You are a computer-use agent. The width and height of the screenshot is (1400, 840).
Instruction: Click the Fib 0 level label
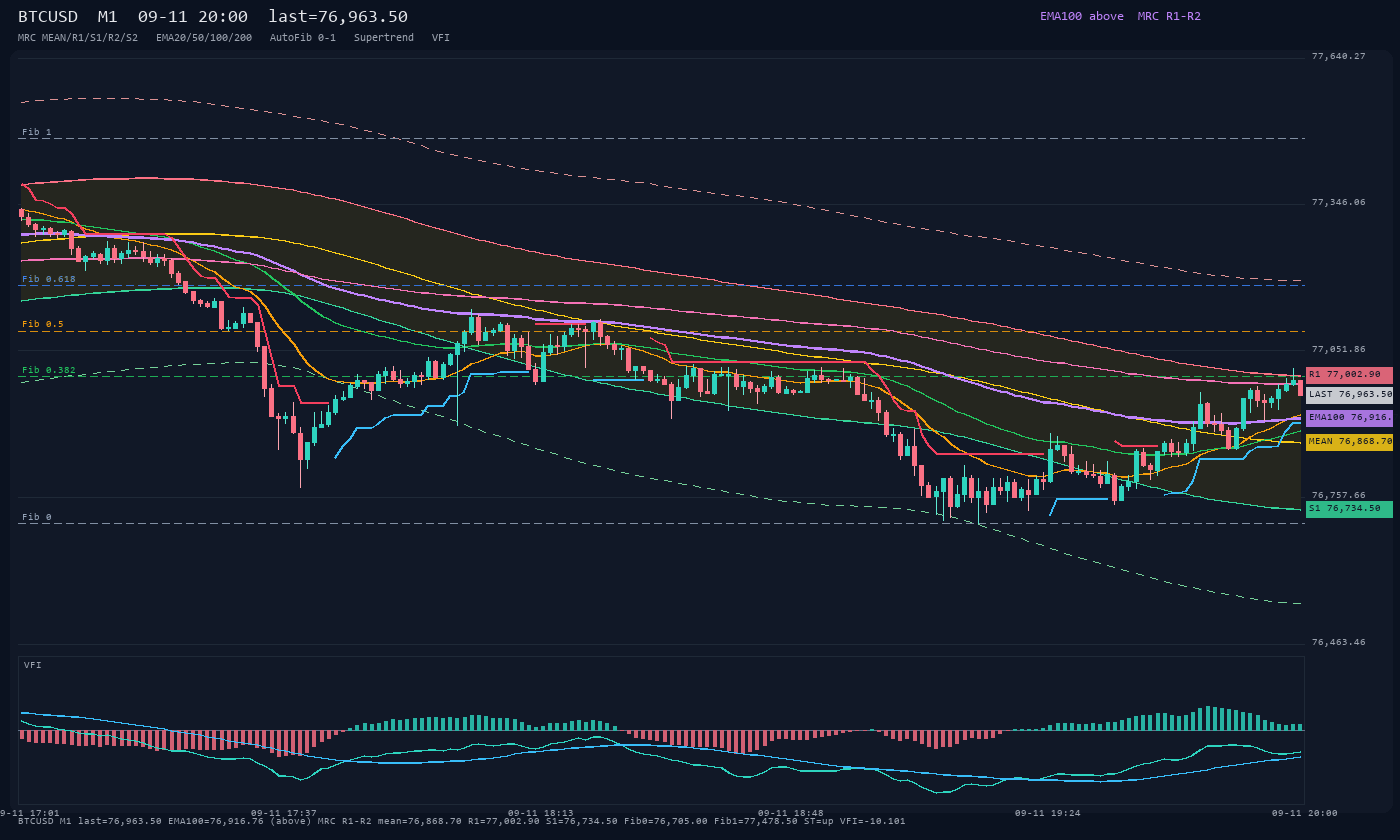[x=37, y=517]
